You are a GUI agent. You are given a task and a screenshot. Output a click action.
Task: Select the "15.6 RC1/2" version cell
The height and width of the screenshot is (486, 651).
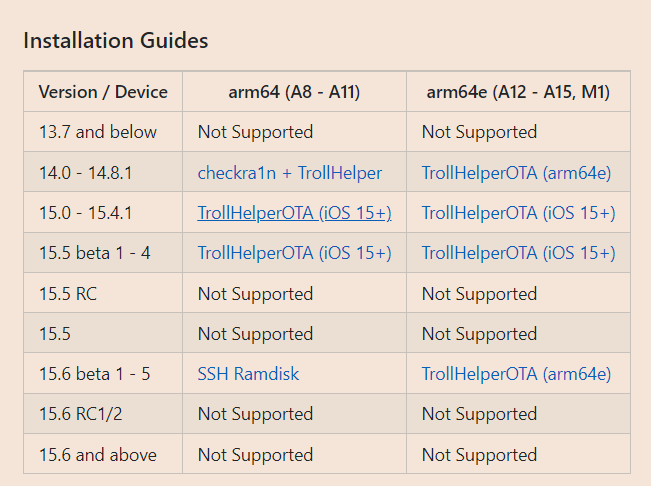click(82, 414)
